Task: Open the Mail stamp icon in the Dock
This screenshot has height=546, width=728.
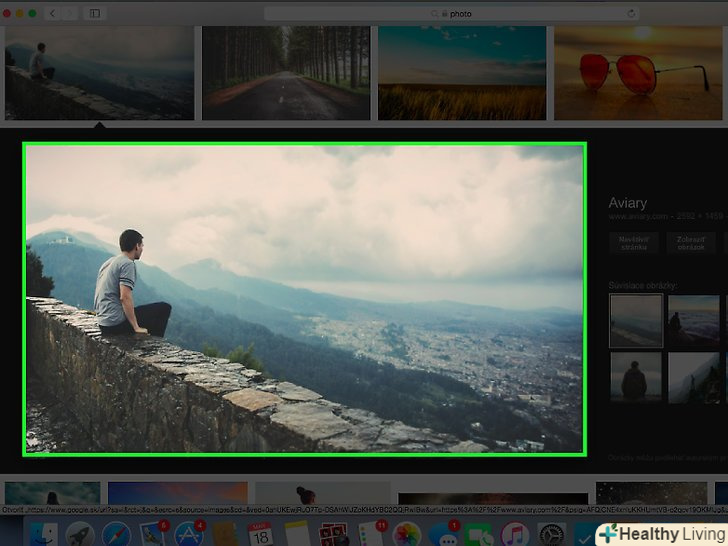Action: click(153, 534)
